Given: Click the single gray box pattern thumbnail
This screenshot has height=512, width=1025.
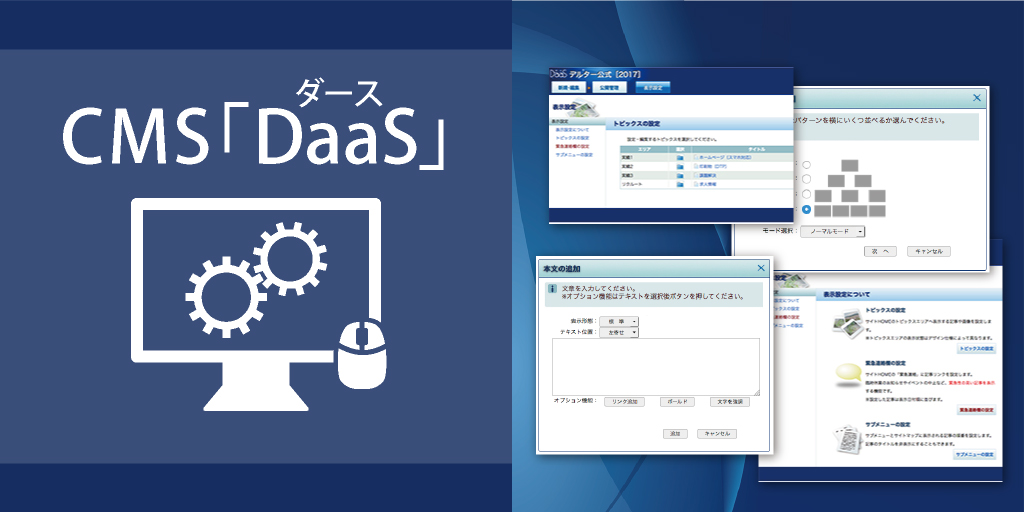Looking at the screenshot, I should click(850, 165).
